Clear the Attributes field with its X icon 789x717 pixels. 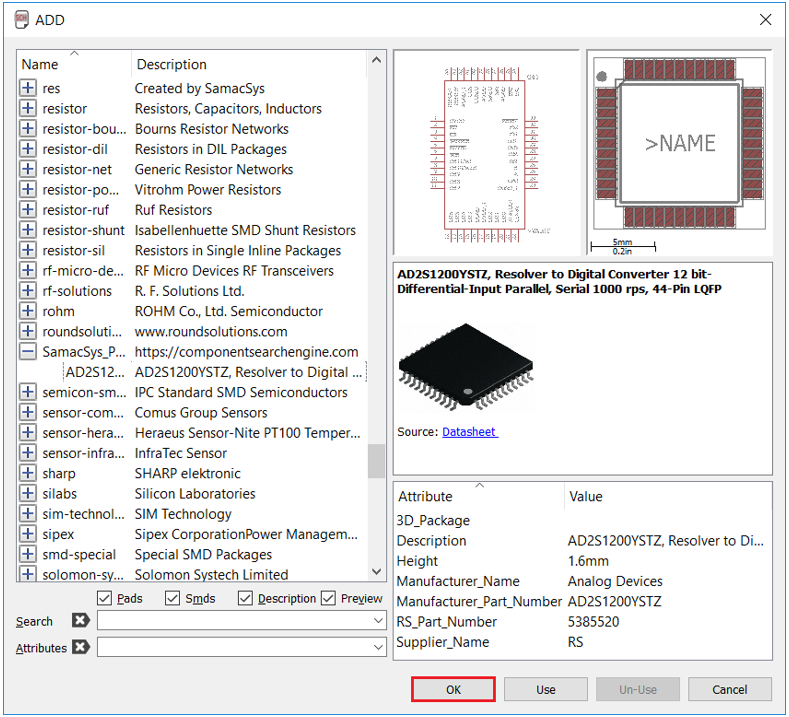coord(81,647)
